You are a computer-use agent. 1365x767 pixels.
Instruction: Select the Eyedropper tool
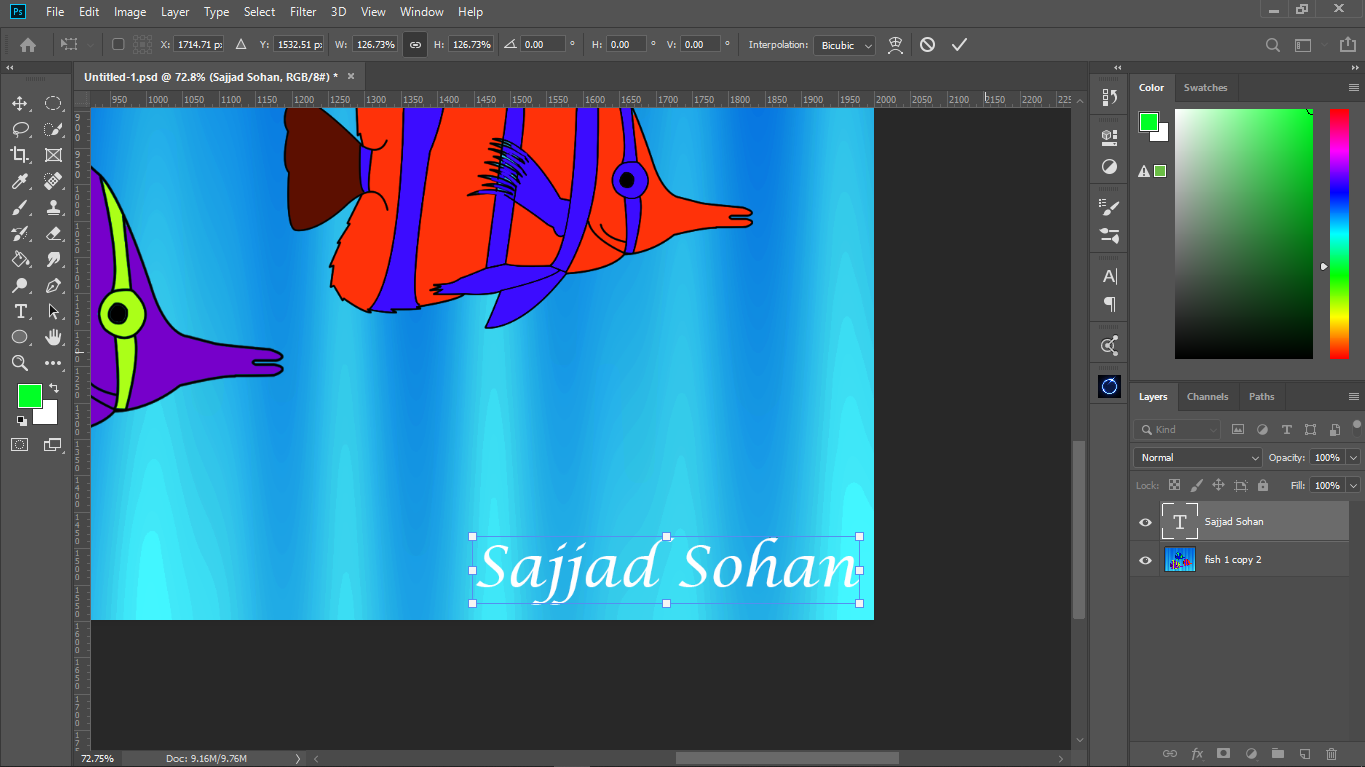coord(20,181)
